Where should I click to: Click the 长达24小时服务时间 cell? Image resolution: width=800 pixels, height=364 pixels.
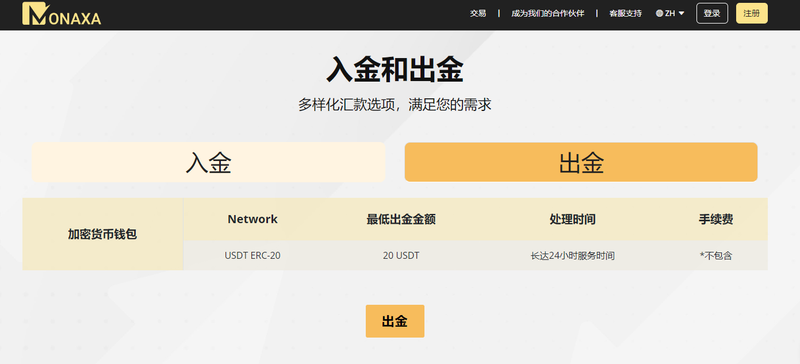(x=572, y=256)
